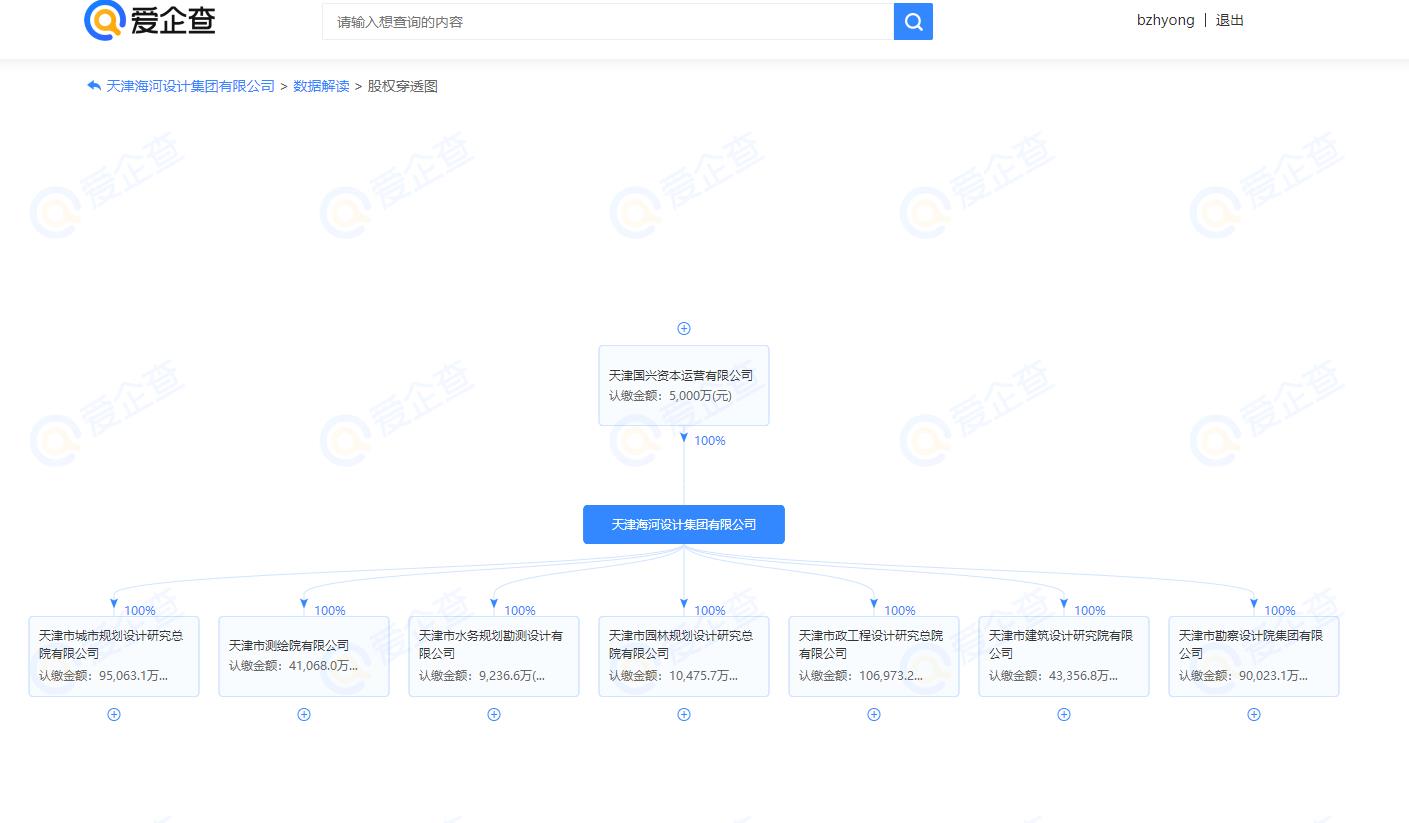Viewport: 1409px width, 823px height.
Task: Open the 天津市测绘院有限公司 card
Action: pyautogui.click(x=304, y=656)
